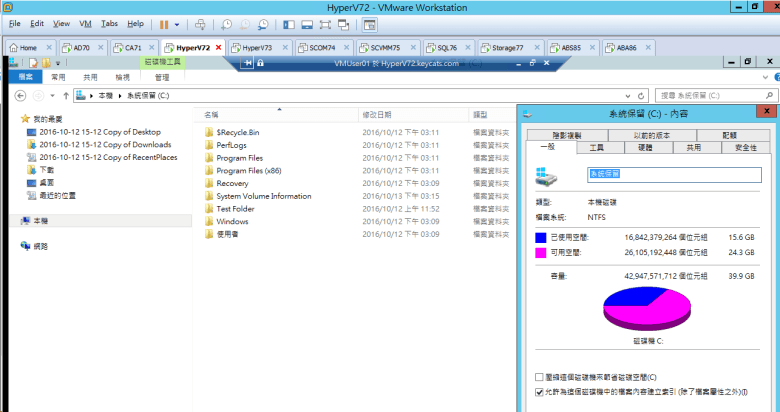Enable the compress this drive checkbox
Viewport: 780px width, 412px height.
(x=540, y=377)
